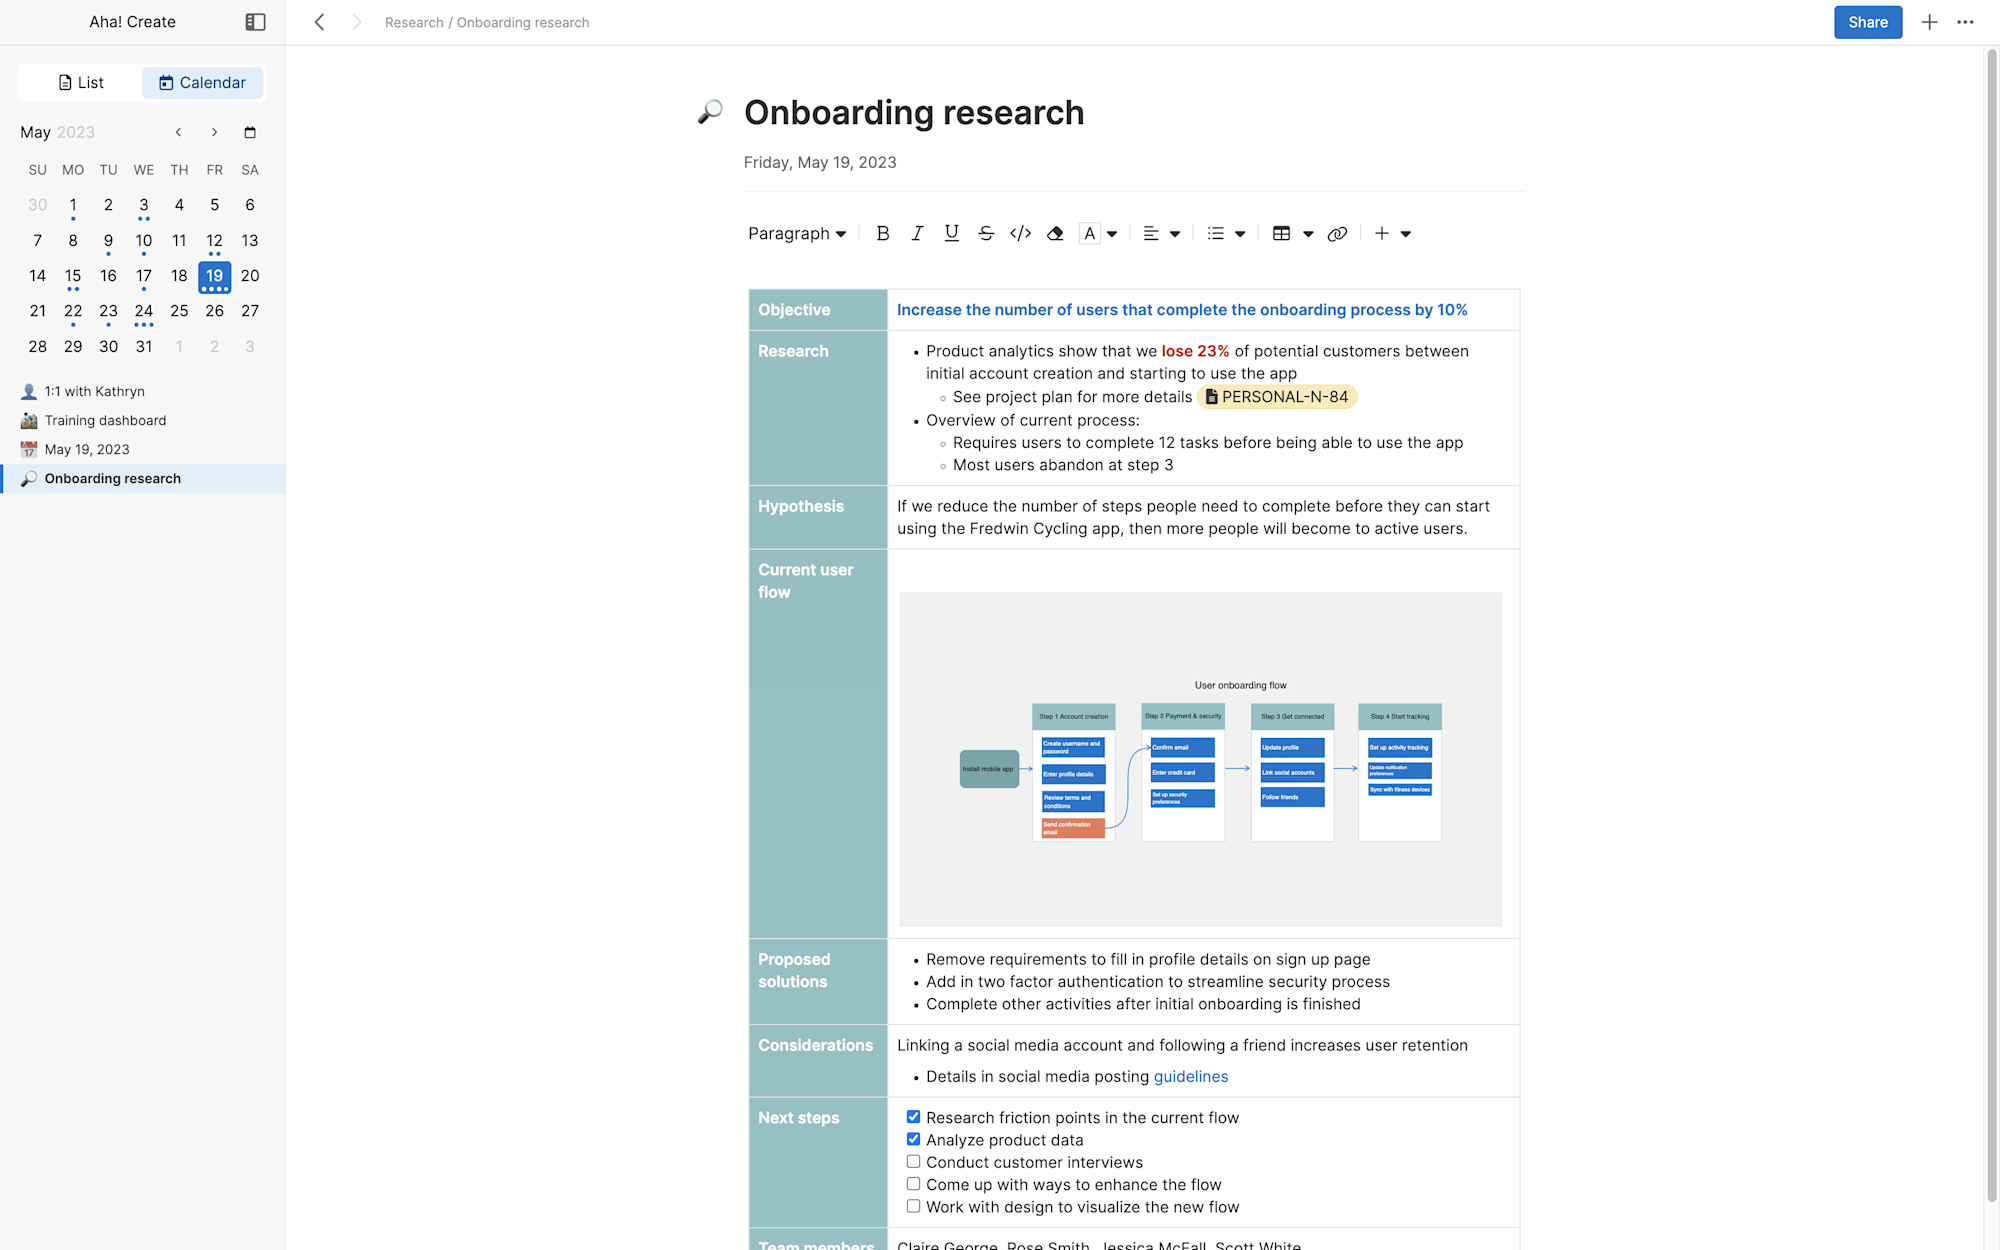The image size is (2000, 1250).
Task: Select May 24 in the calendar
Action: [x=143, y=311]
